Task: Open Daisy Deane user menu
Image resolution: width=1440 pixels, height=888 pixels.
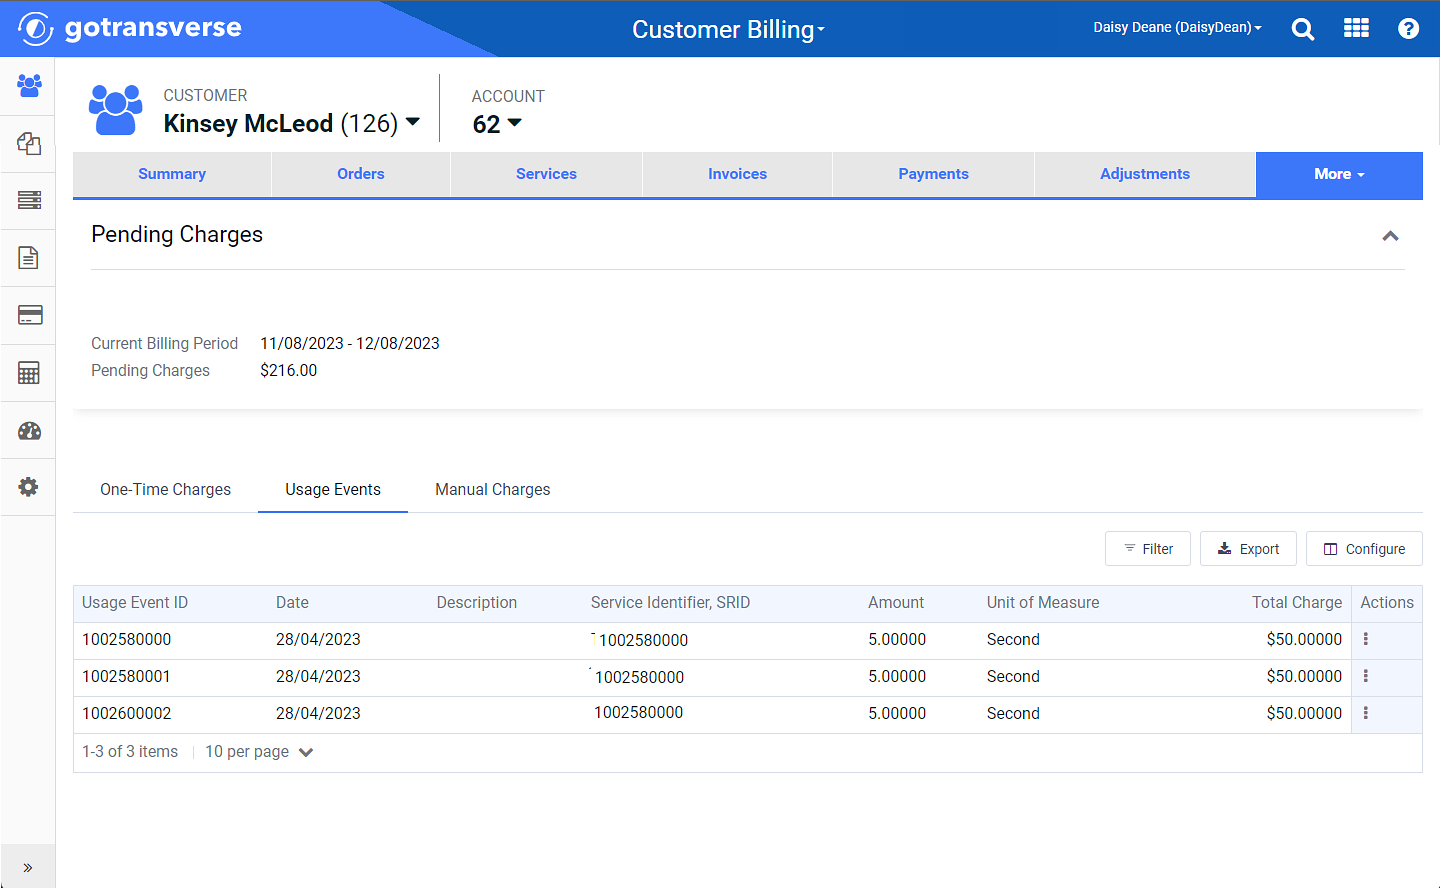Action: pyautogui.click(x=1177, y=27)
